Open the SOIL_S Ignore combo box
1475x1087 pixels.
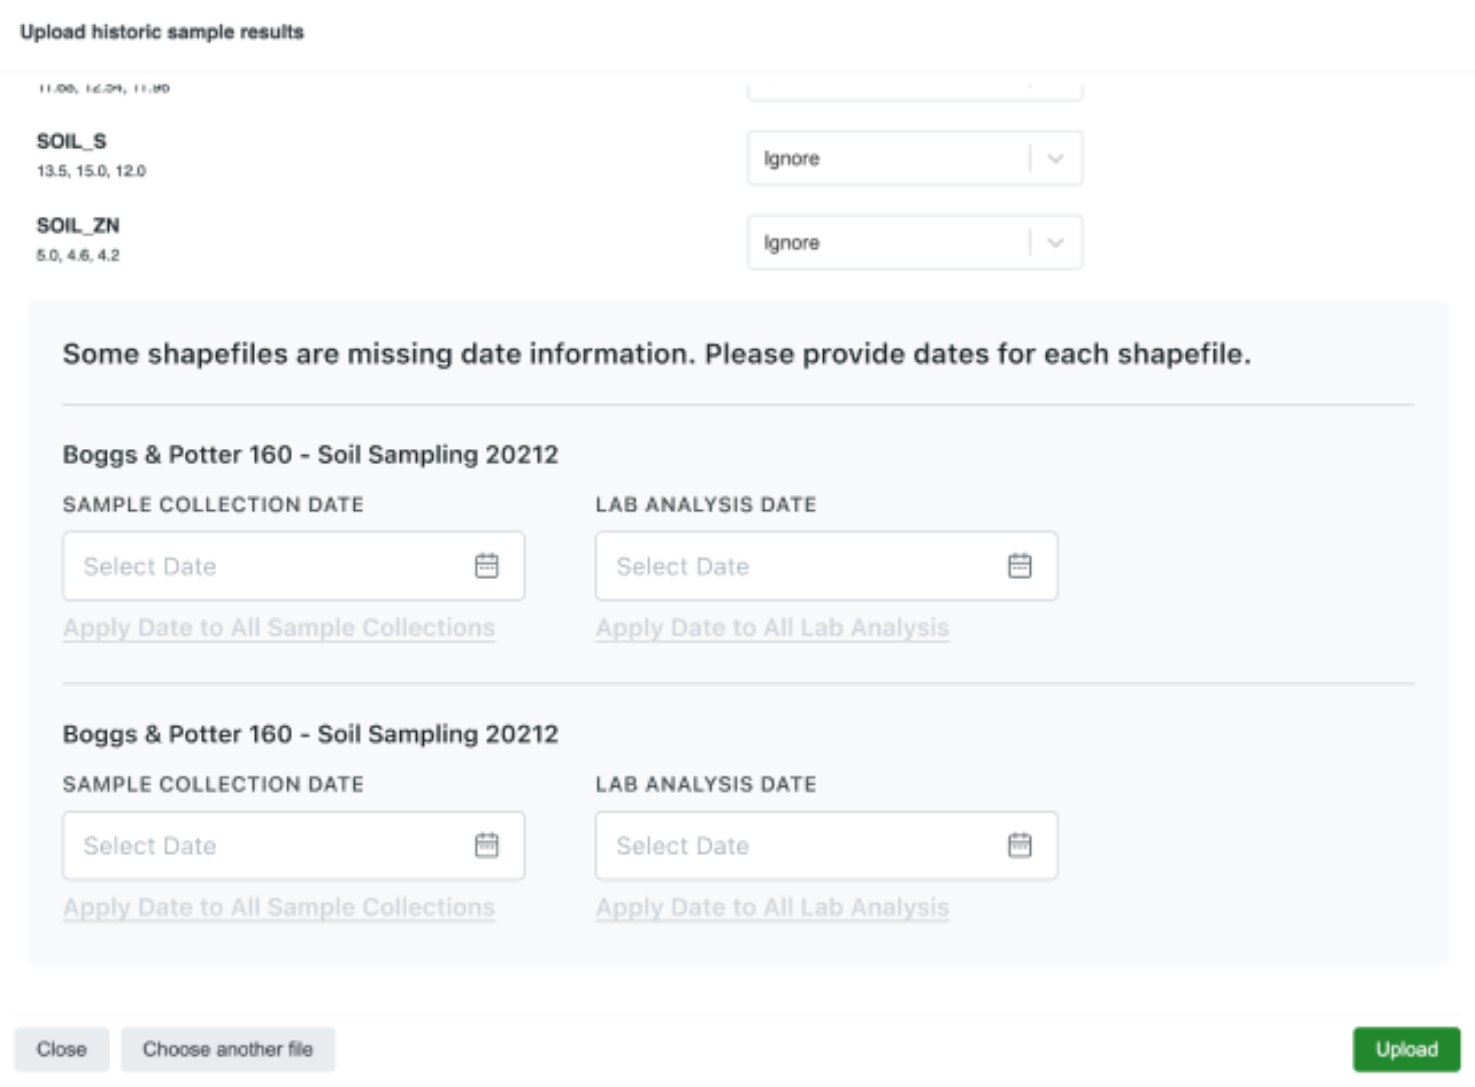(915, 158)
